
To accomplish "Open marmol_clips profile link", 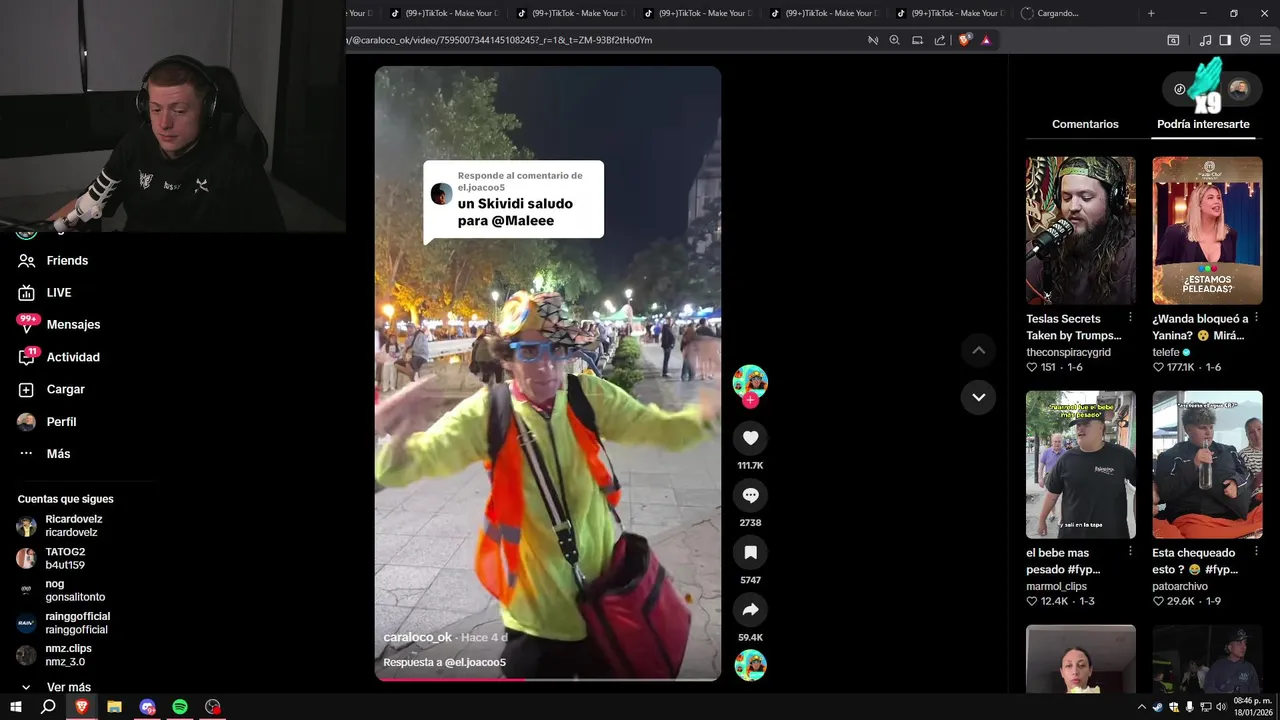I will point(1056,586).
